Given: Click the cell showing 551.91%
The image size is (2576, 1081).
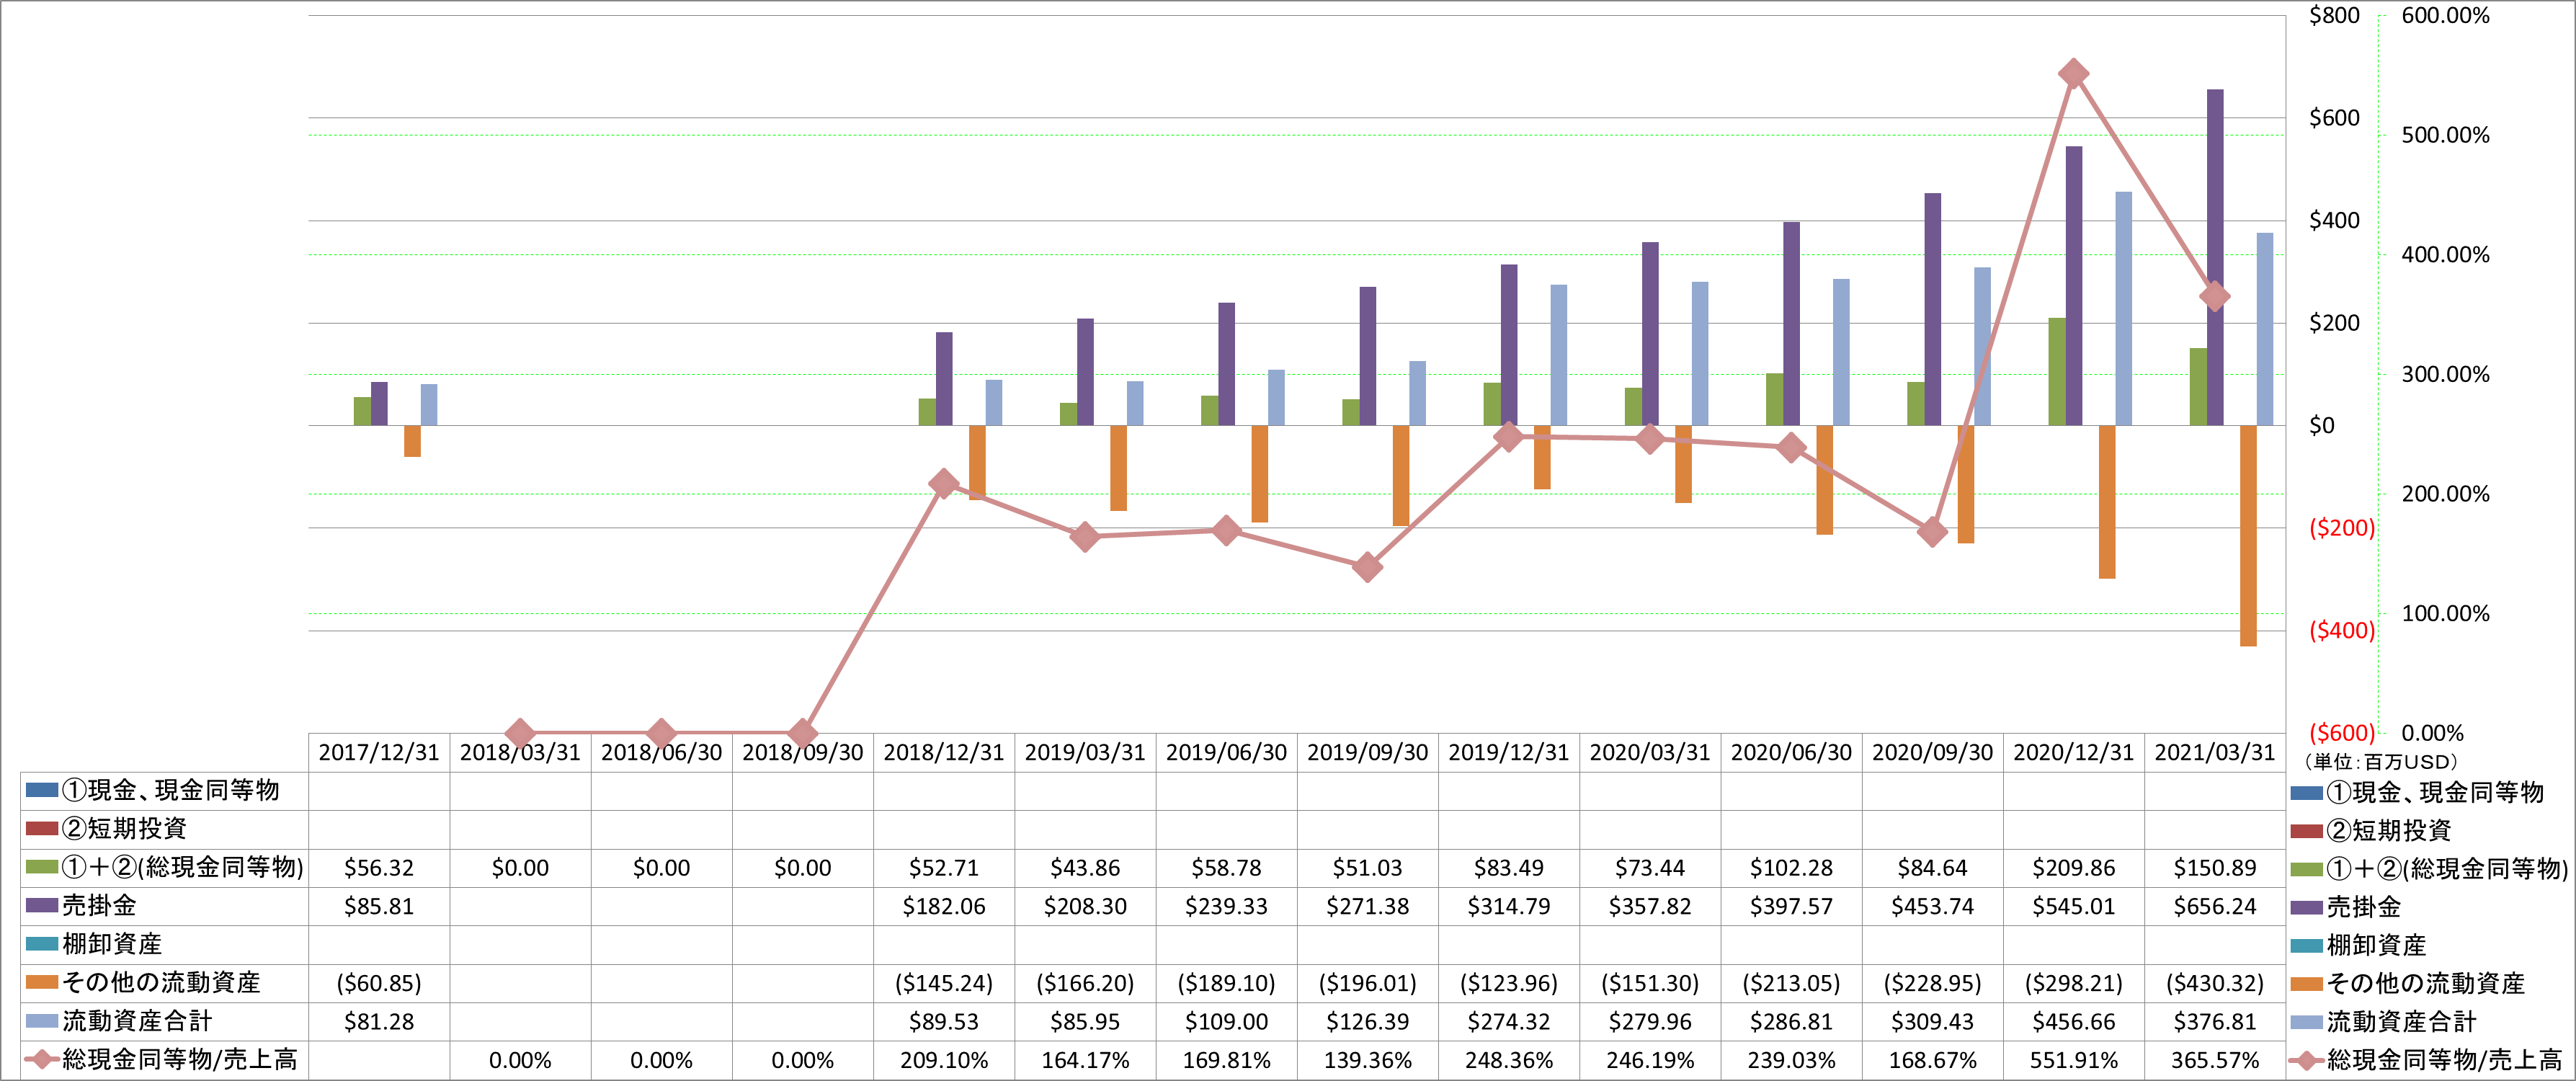Looking at the screenshot, I should point(2073,1060).
